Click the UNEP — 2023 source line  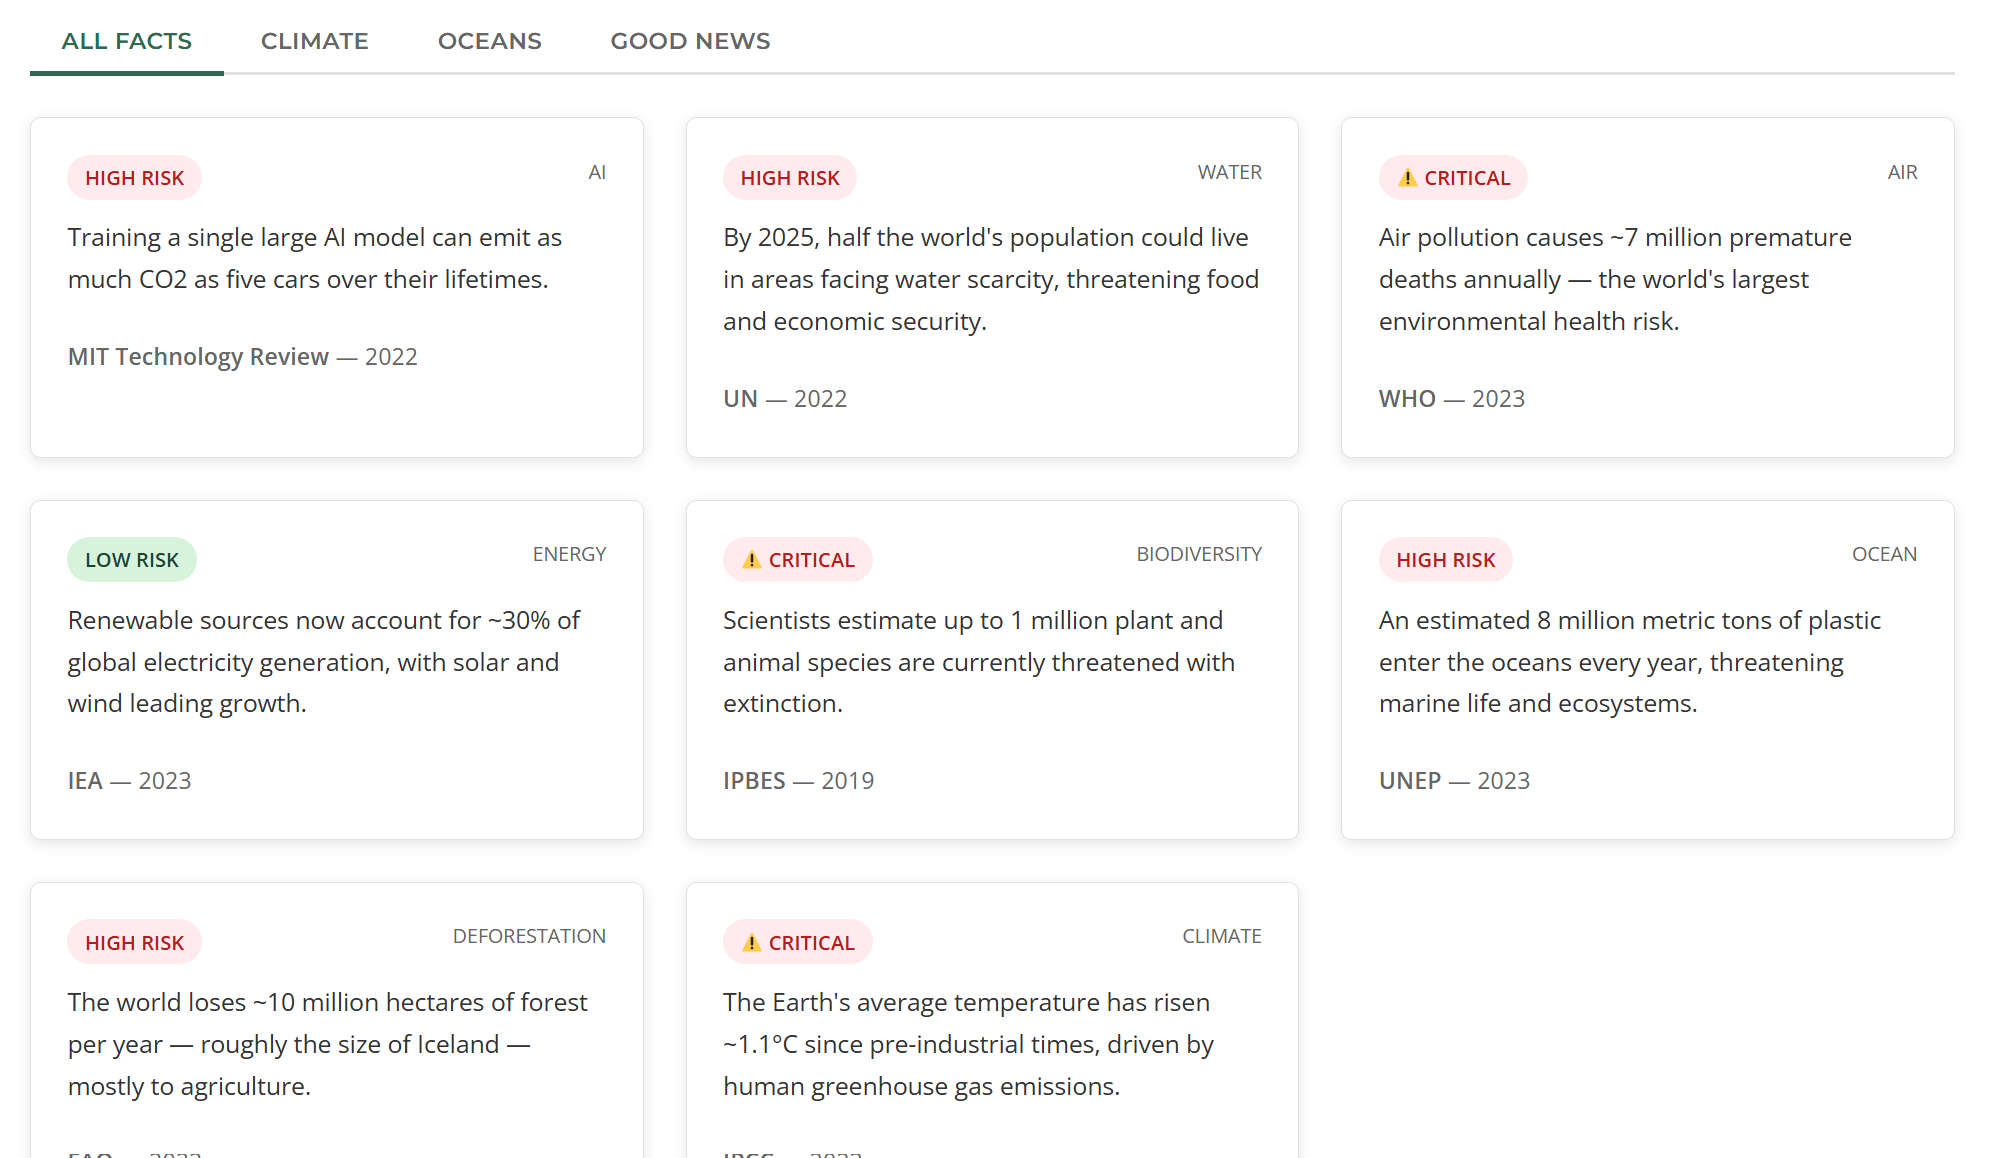[1454, 781]
